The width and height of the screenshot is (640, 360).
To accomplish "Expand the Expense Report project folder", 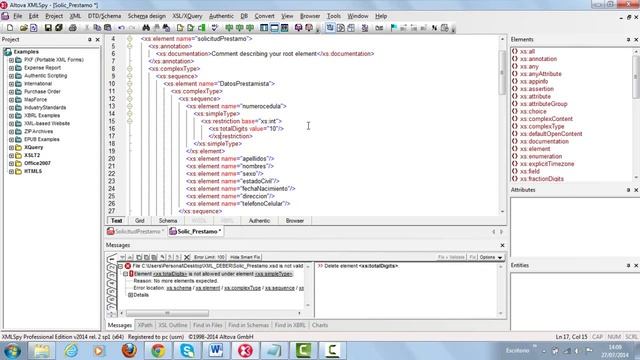I will pyautogui.click(x=11, y=68).
